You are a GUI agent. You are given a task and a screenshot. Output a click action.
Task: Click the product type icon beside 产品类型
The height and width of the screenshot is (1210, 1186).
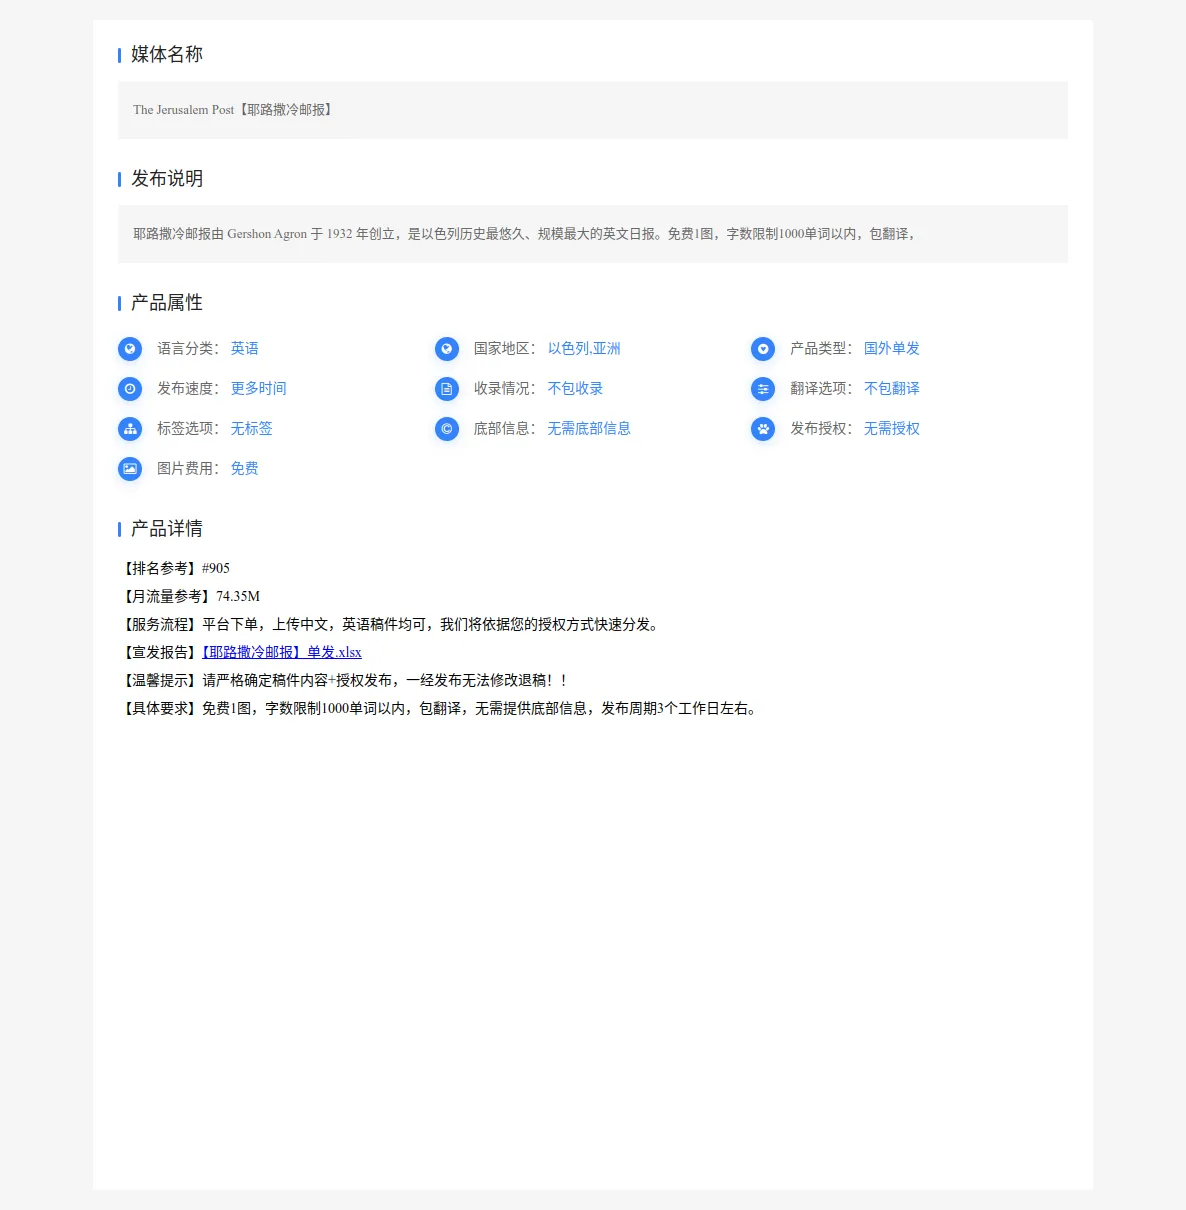763,349
